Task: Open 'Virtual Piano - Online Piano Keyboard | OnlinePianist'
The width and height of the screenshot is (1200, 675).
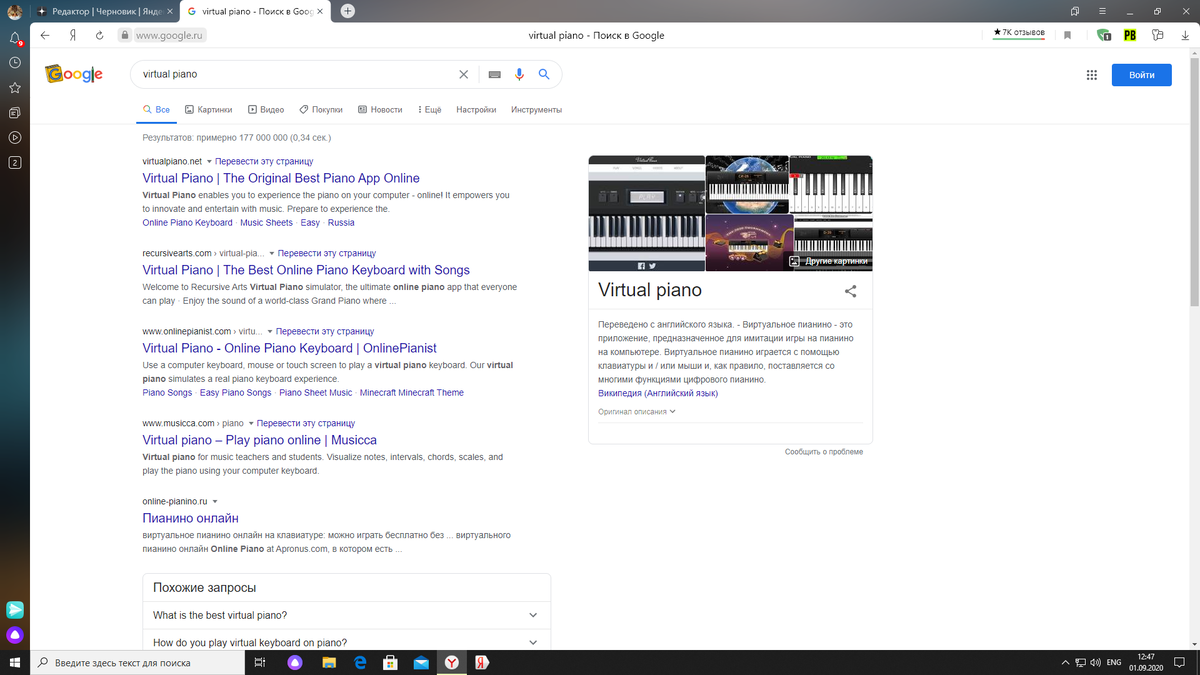Action: click(x=290, y=348)
